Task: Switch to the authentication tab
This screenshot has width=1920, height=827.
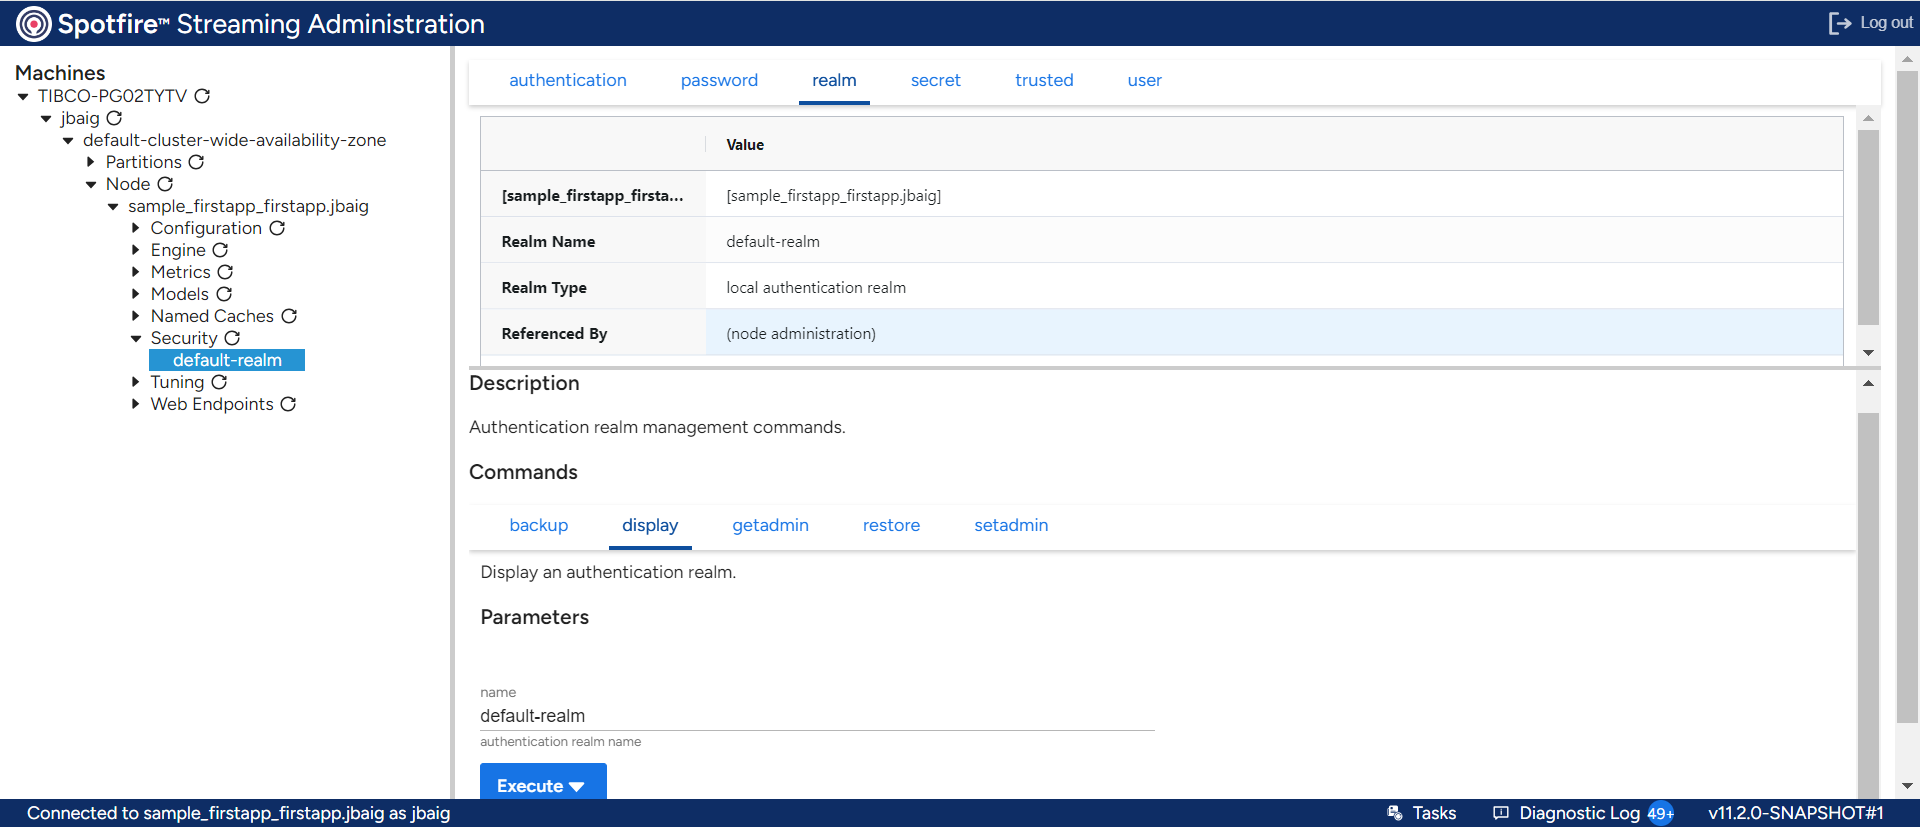Action: (567, 80)
